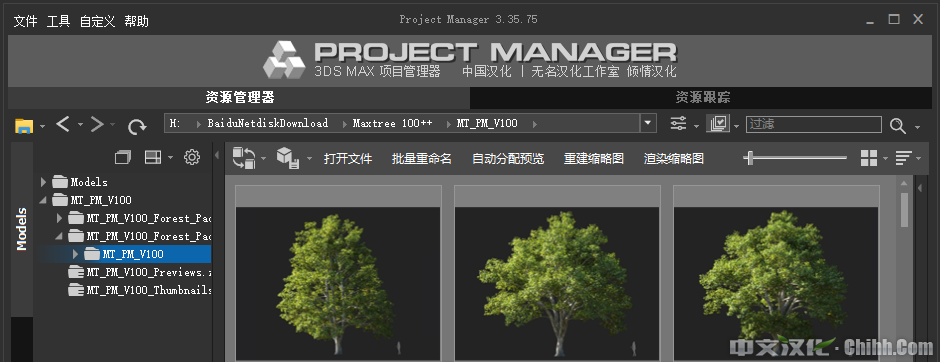Open forward history dropdown arrow
This screenshot has height=362, width=940.
[x=113, y=125]
